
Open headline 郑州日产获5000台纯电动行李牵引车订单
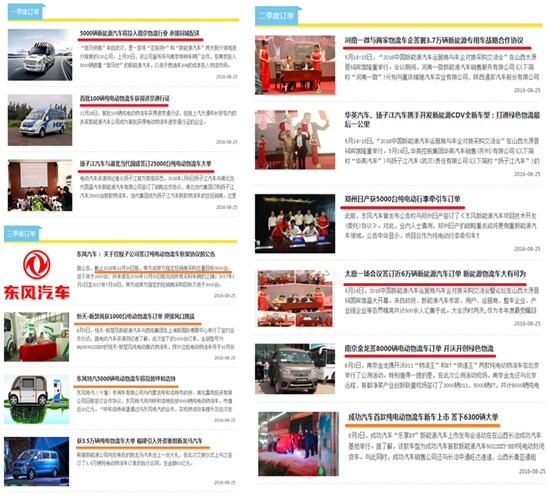click(402, 199)
